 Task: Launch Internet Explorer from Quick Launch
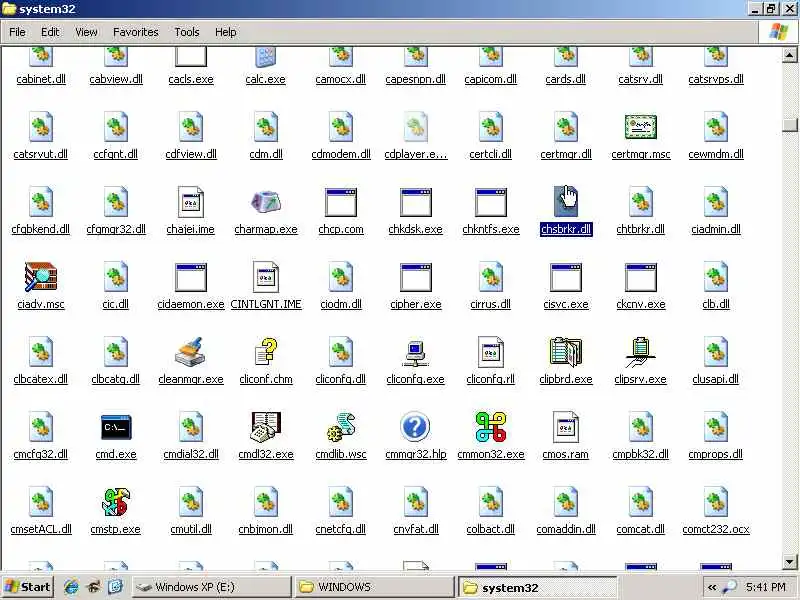(70, 587)
